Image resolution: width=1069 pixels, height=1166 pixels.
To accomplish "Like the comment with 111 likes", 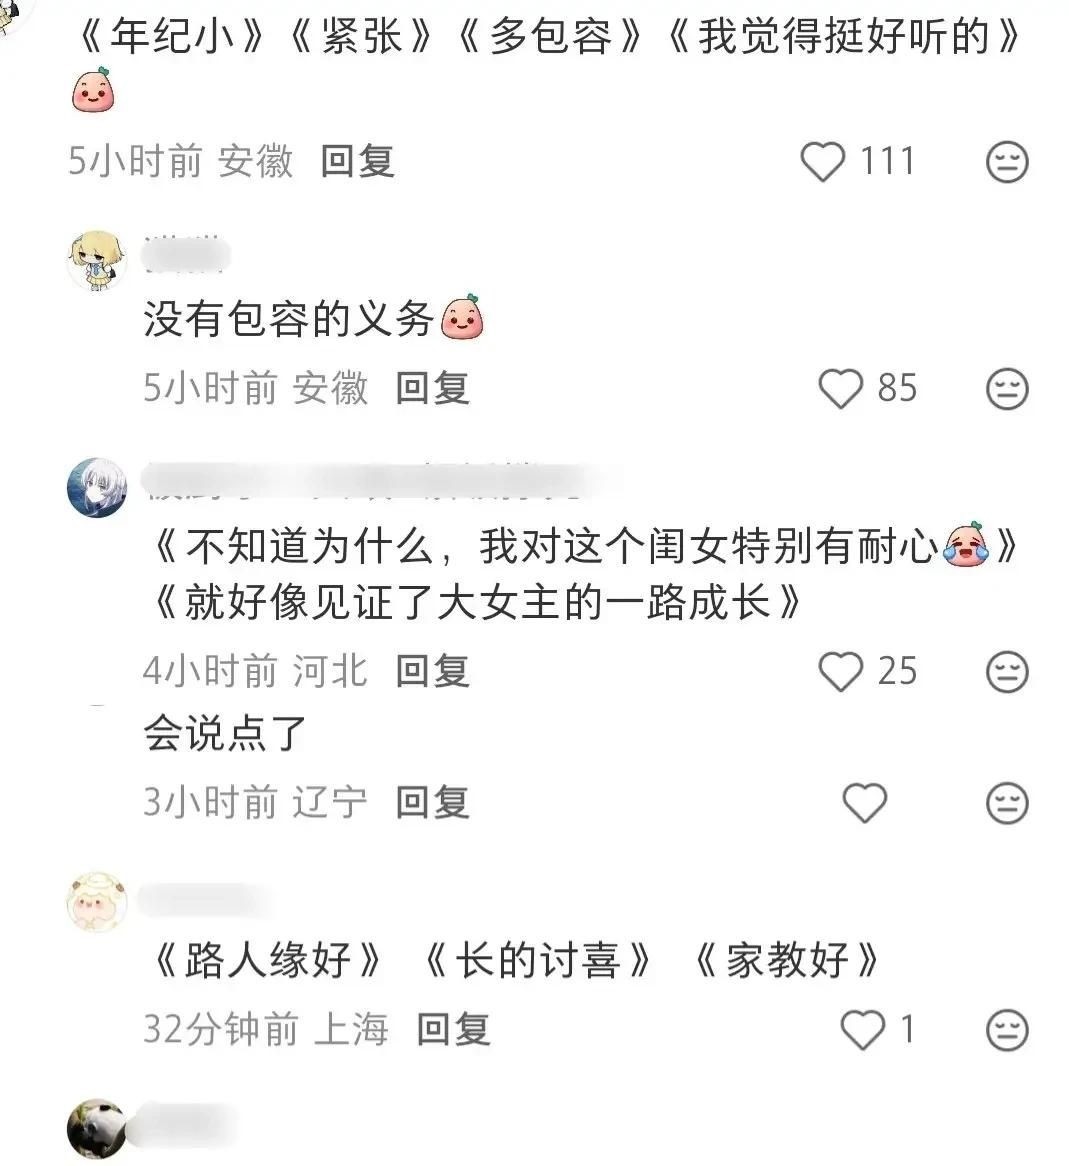I will (x=822, y=161).
